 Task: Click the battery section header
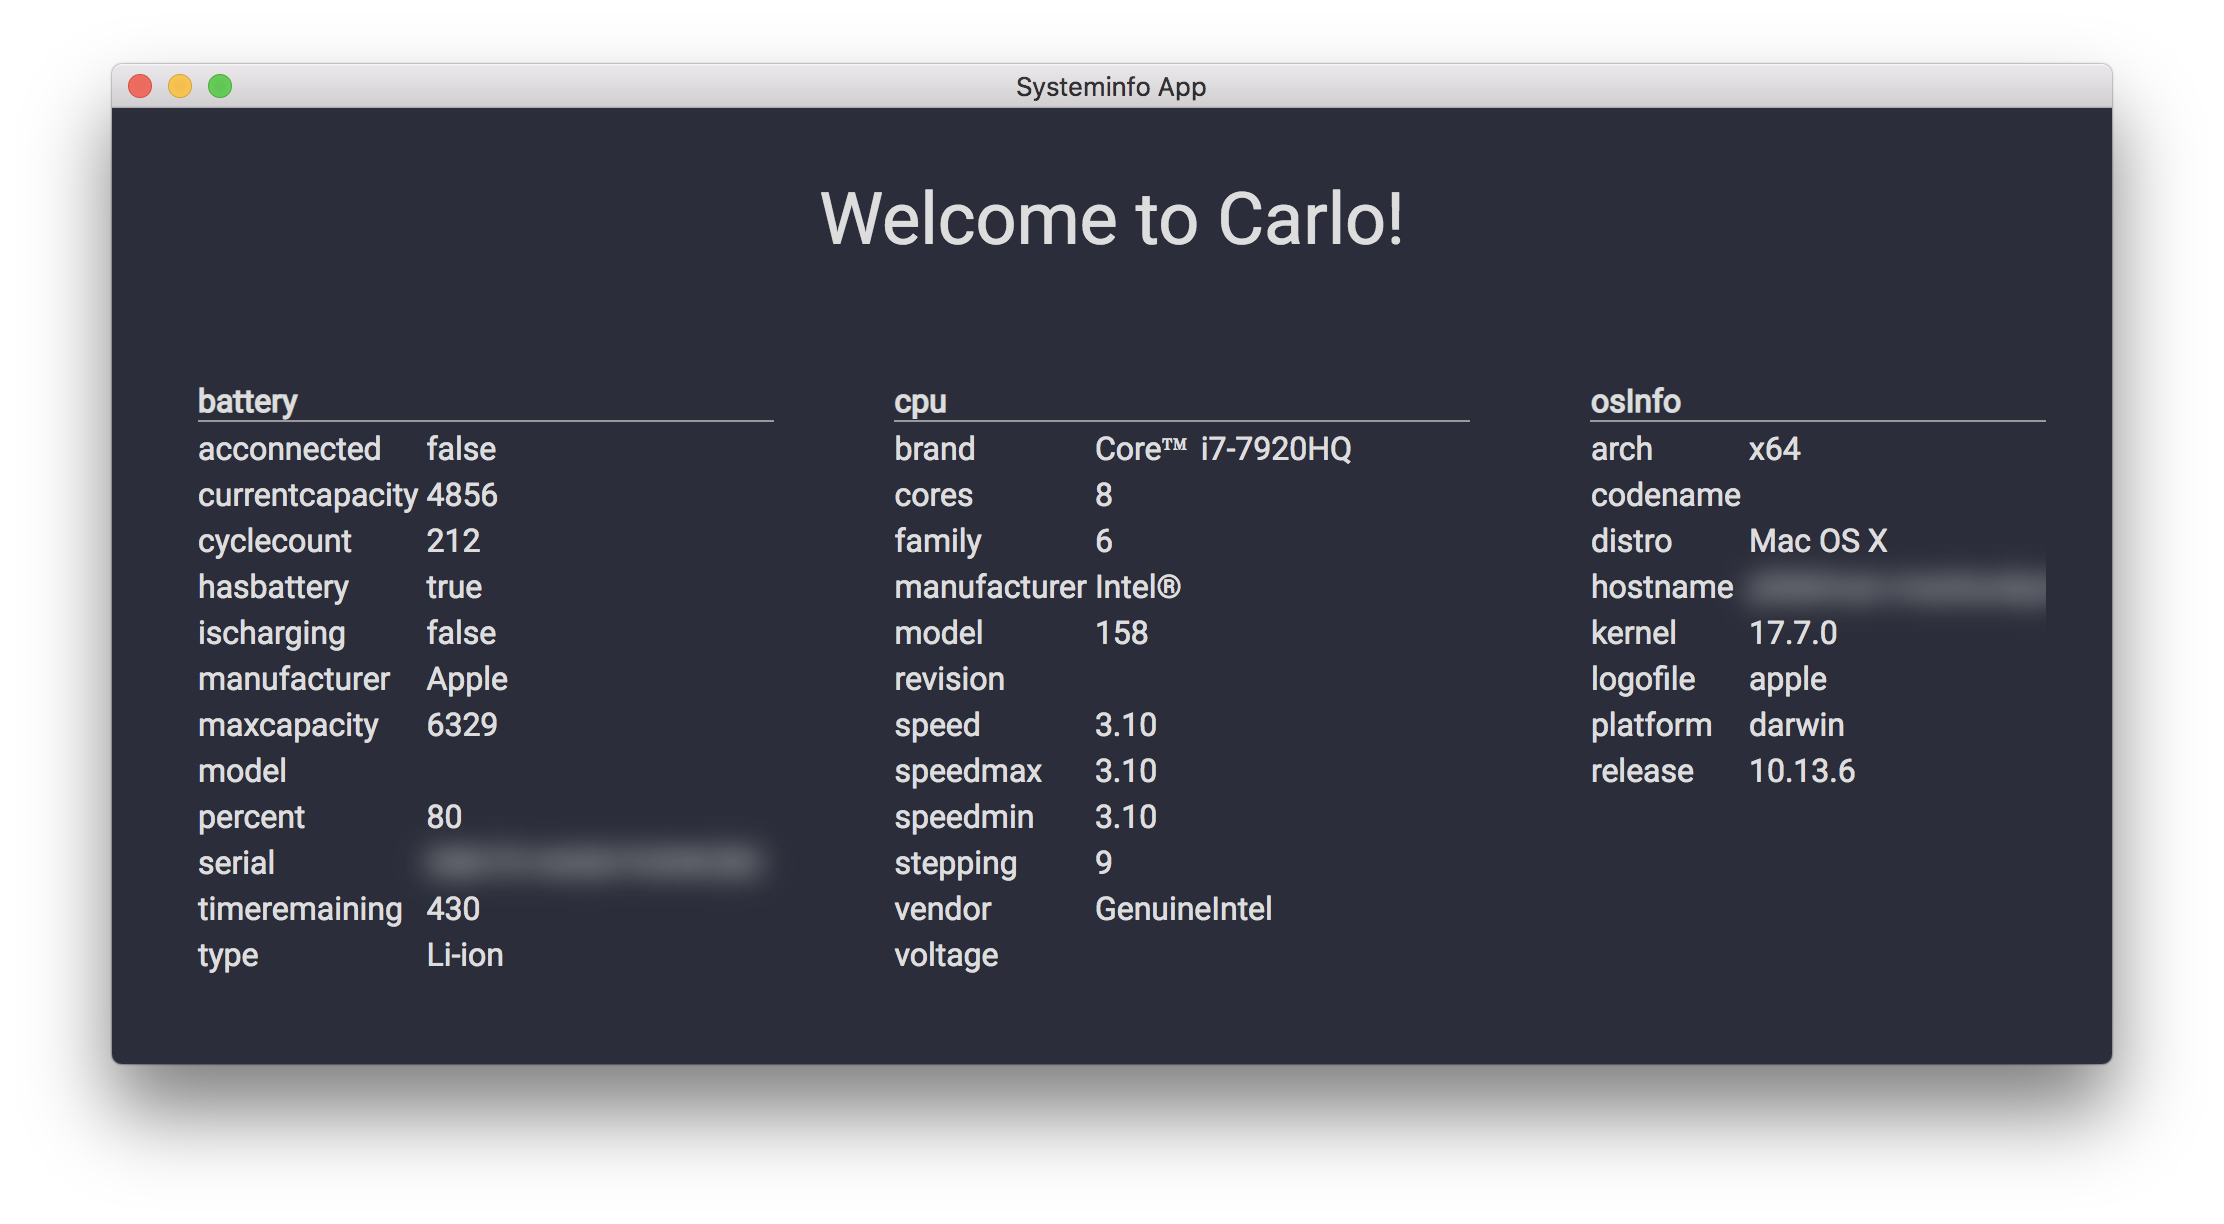(247, 401)
